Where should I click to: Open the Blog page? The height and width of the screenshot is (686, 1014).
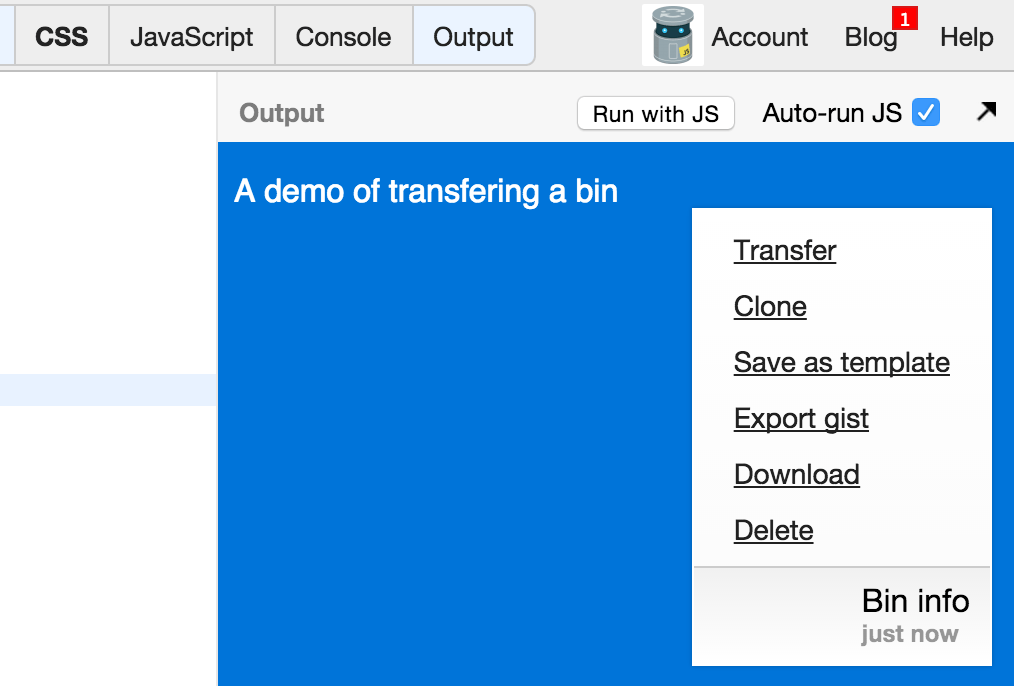point(869,37)
